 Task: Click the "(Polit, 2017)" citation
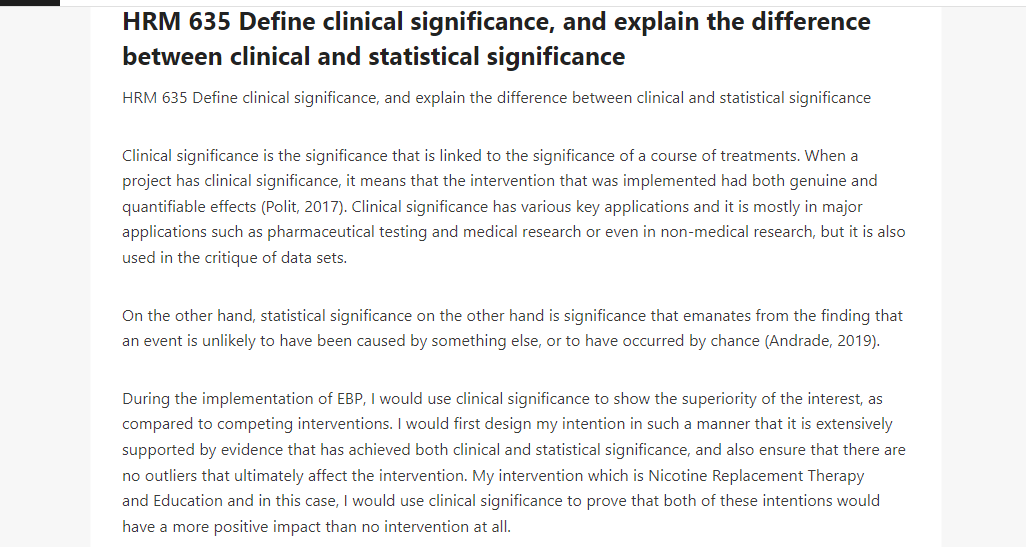coord(304,207)
